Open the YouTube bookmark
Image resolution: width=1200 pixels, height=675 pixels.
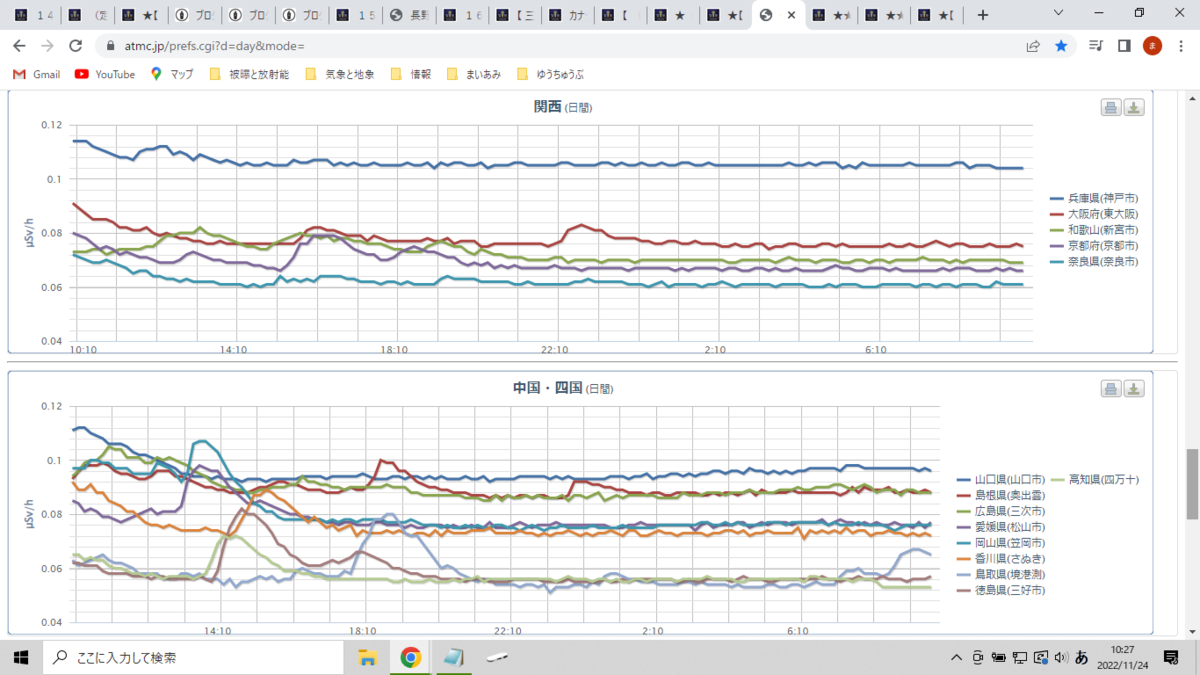105,74
